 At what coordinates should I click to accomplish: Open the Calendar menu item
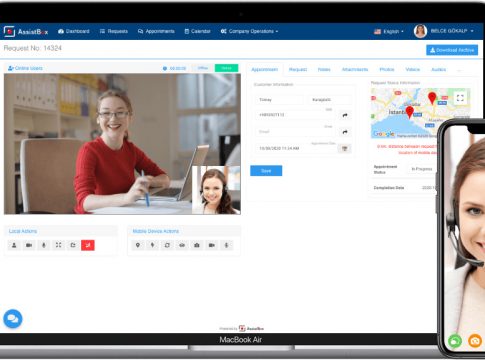click(x=197, y=31)
